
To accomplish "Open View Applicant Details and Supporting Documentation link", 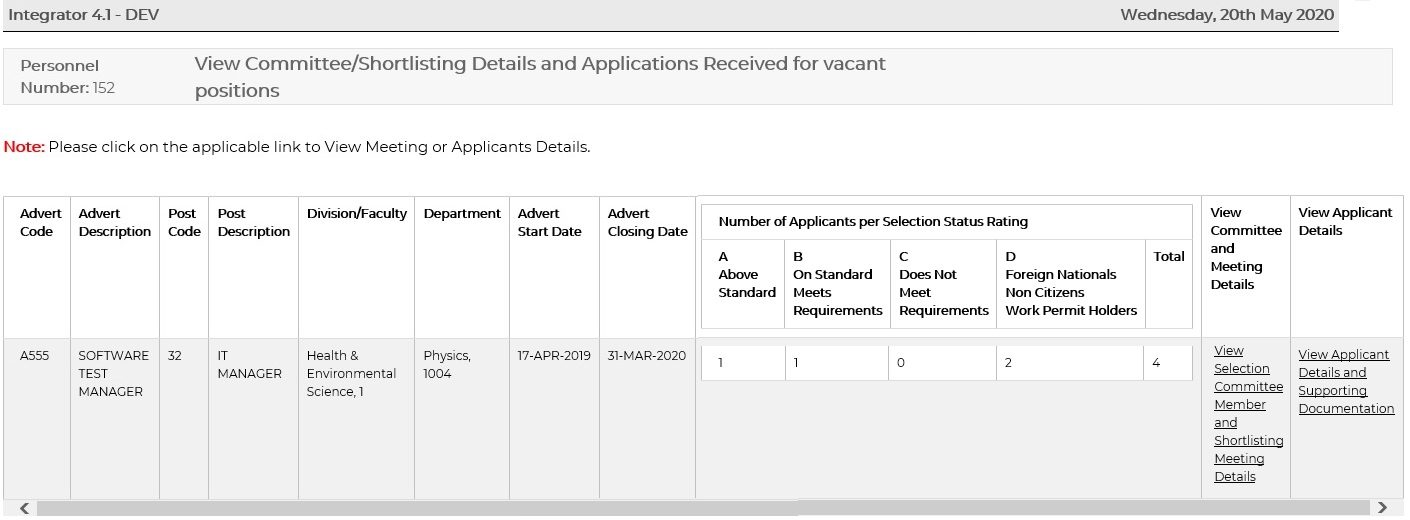I will pos(1345,381).
